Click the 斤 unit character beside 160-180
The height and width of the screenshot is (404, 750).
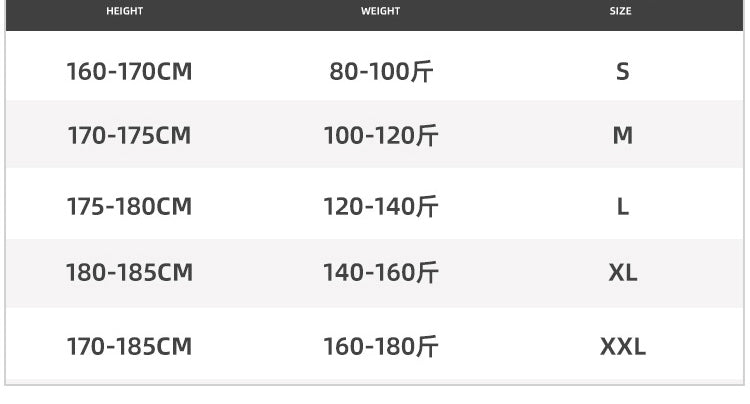click(427, 346)
